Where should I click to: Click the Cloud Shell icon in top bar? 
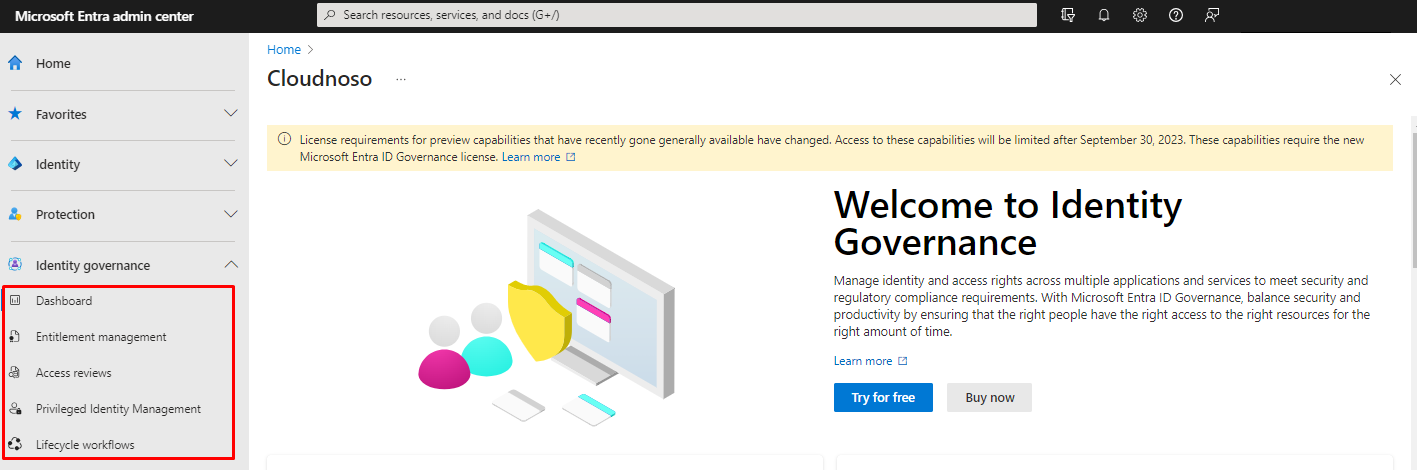(x=1068, y=15)
